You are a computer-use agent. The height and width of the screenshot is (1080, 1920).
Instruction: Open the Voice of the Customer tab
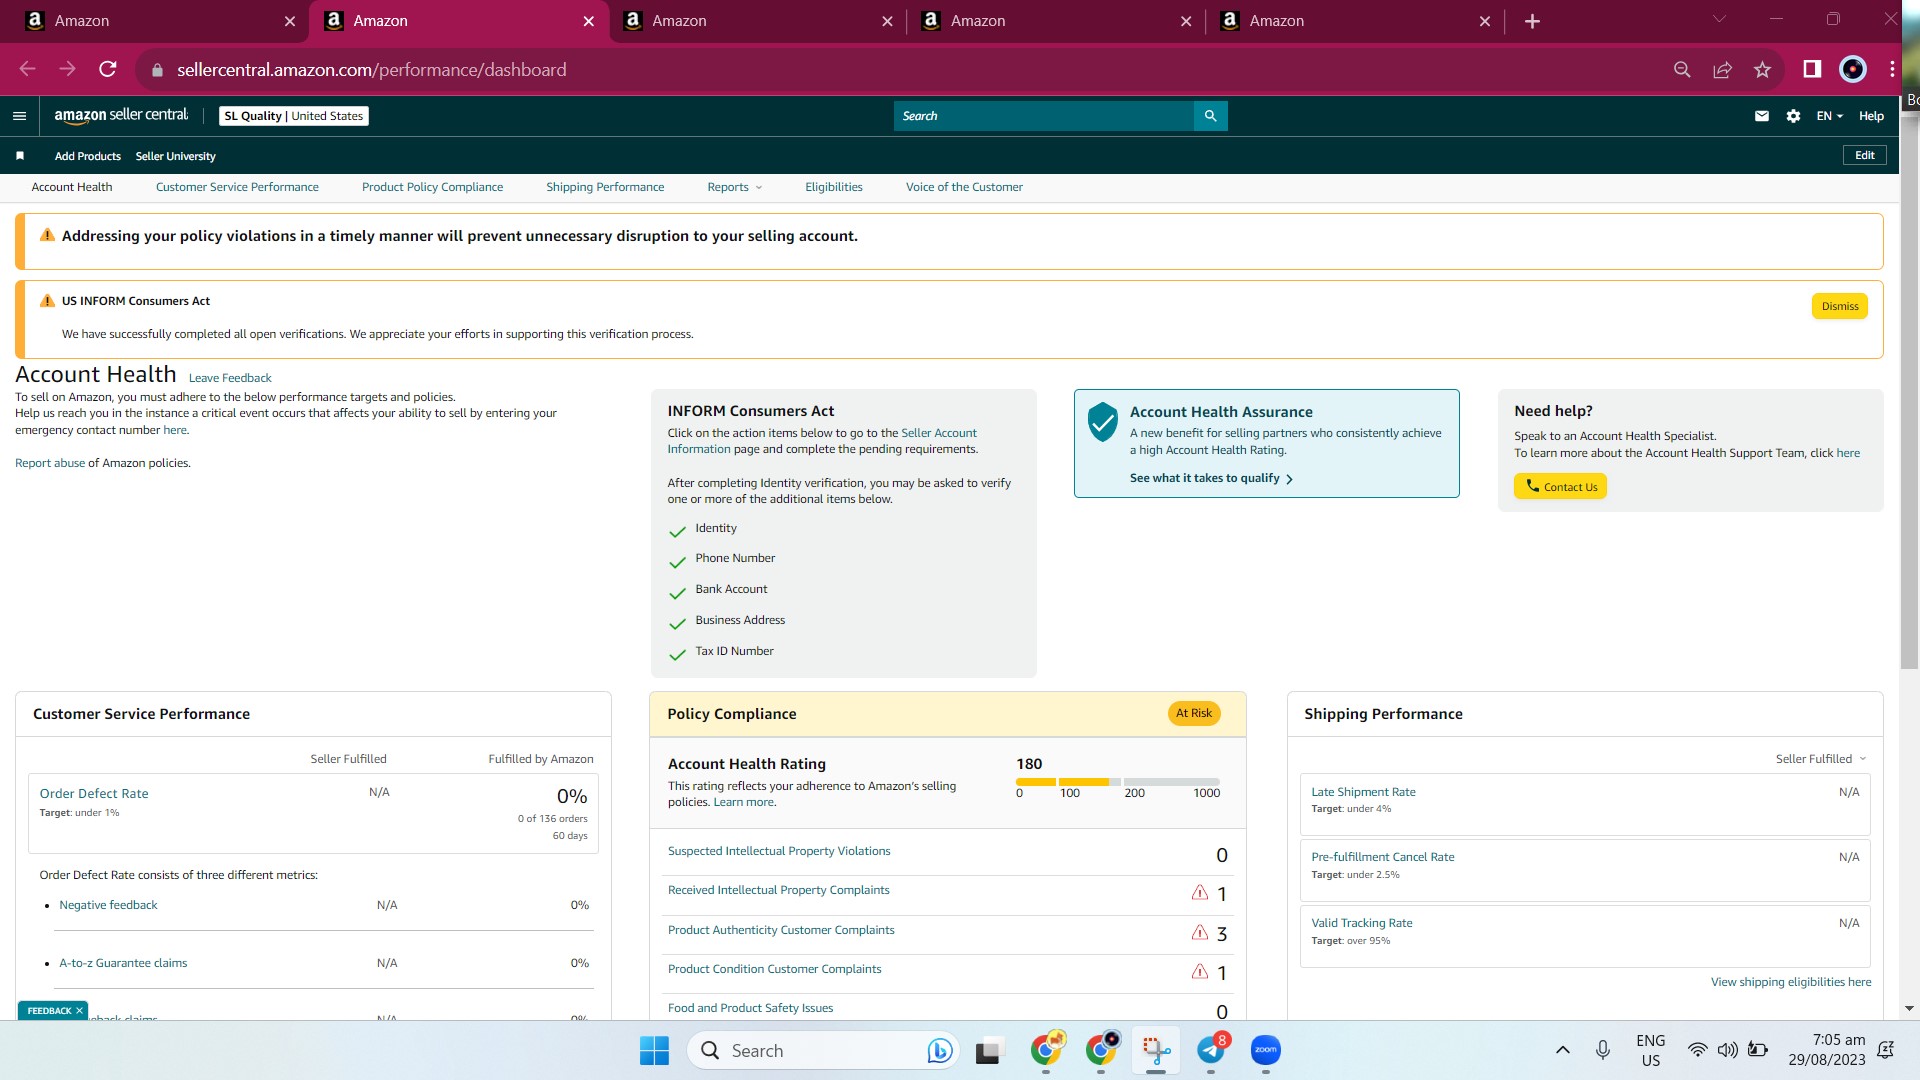coord(964,187)
